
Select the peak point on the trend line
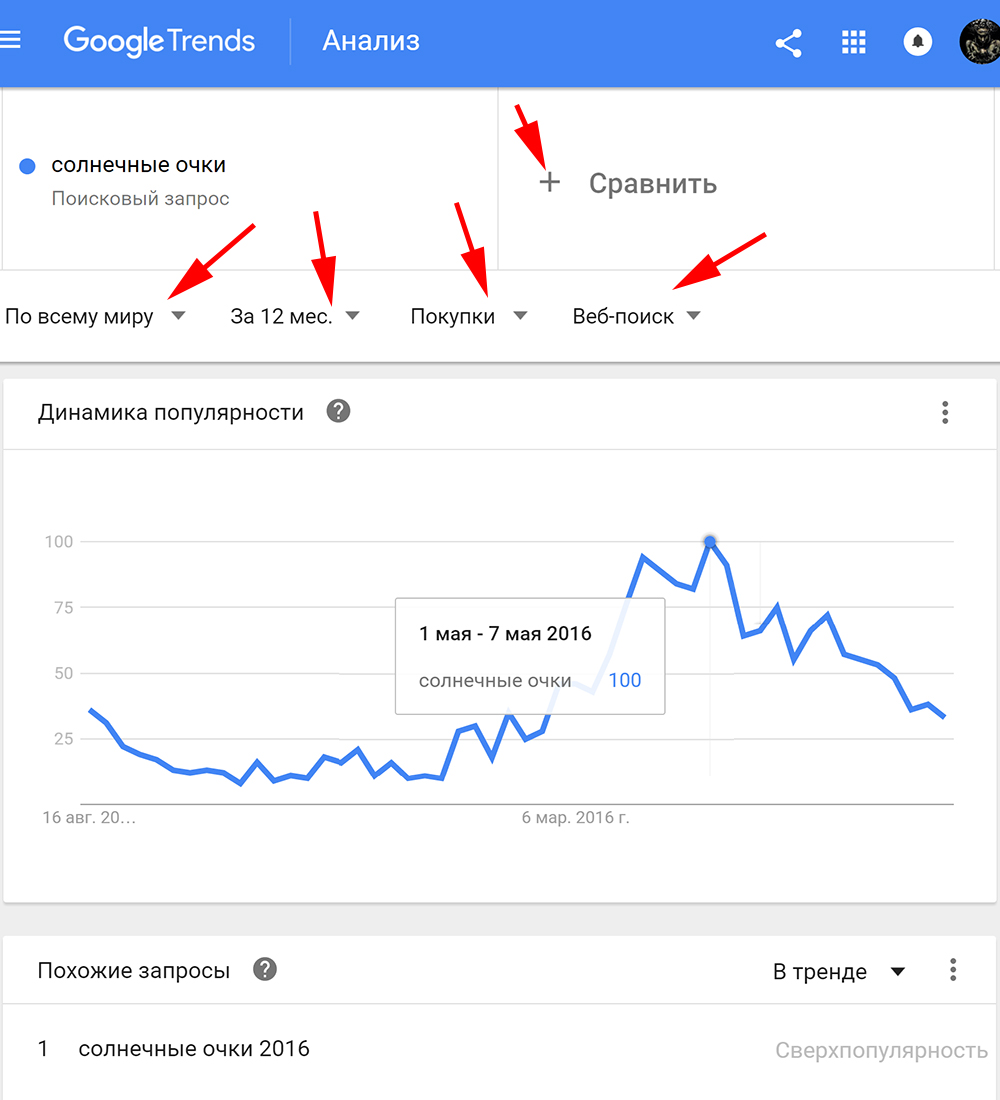pyautogui.click(x=709, y=541)
